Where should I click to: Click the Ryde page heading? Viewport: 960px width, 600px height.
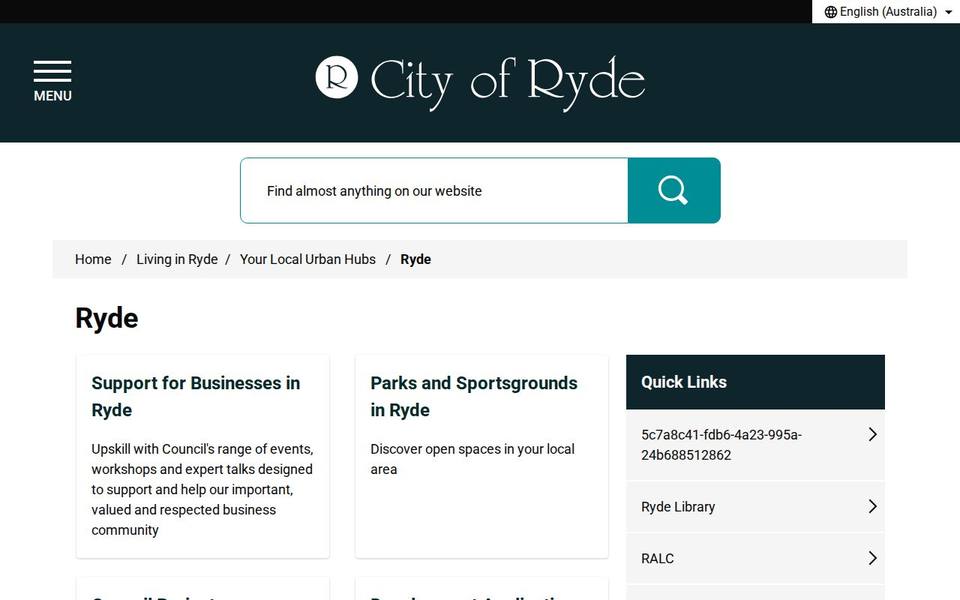[x=107, y=318]
